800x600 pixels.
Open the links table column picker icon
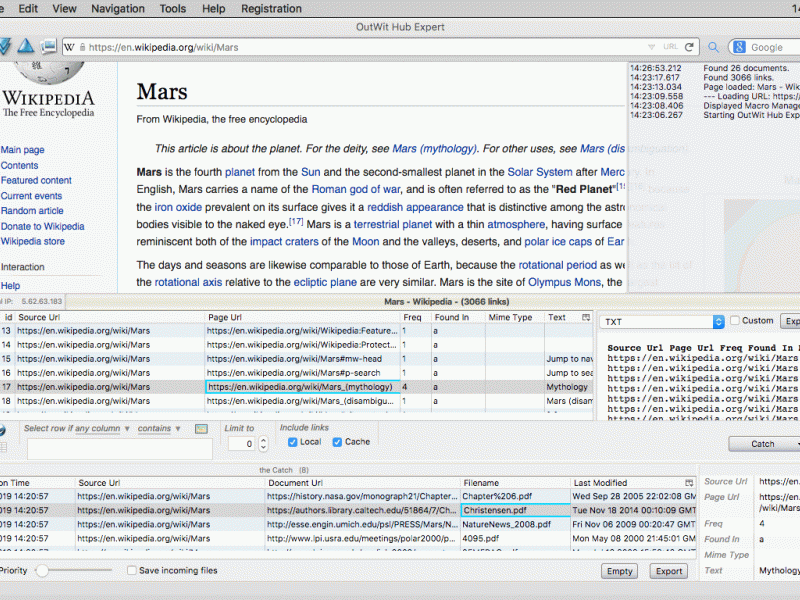click(586, 317)
